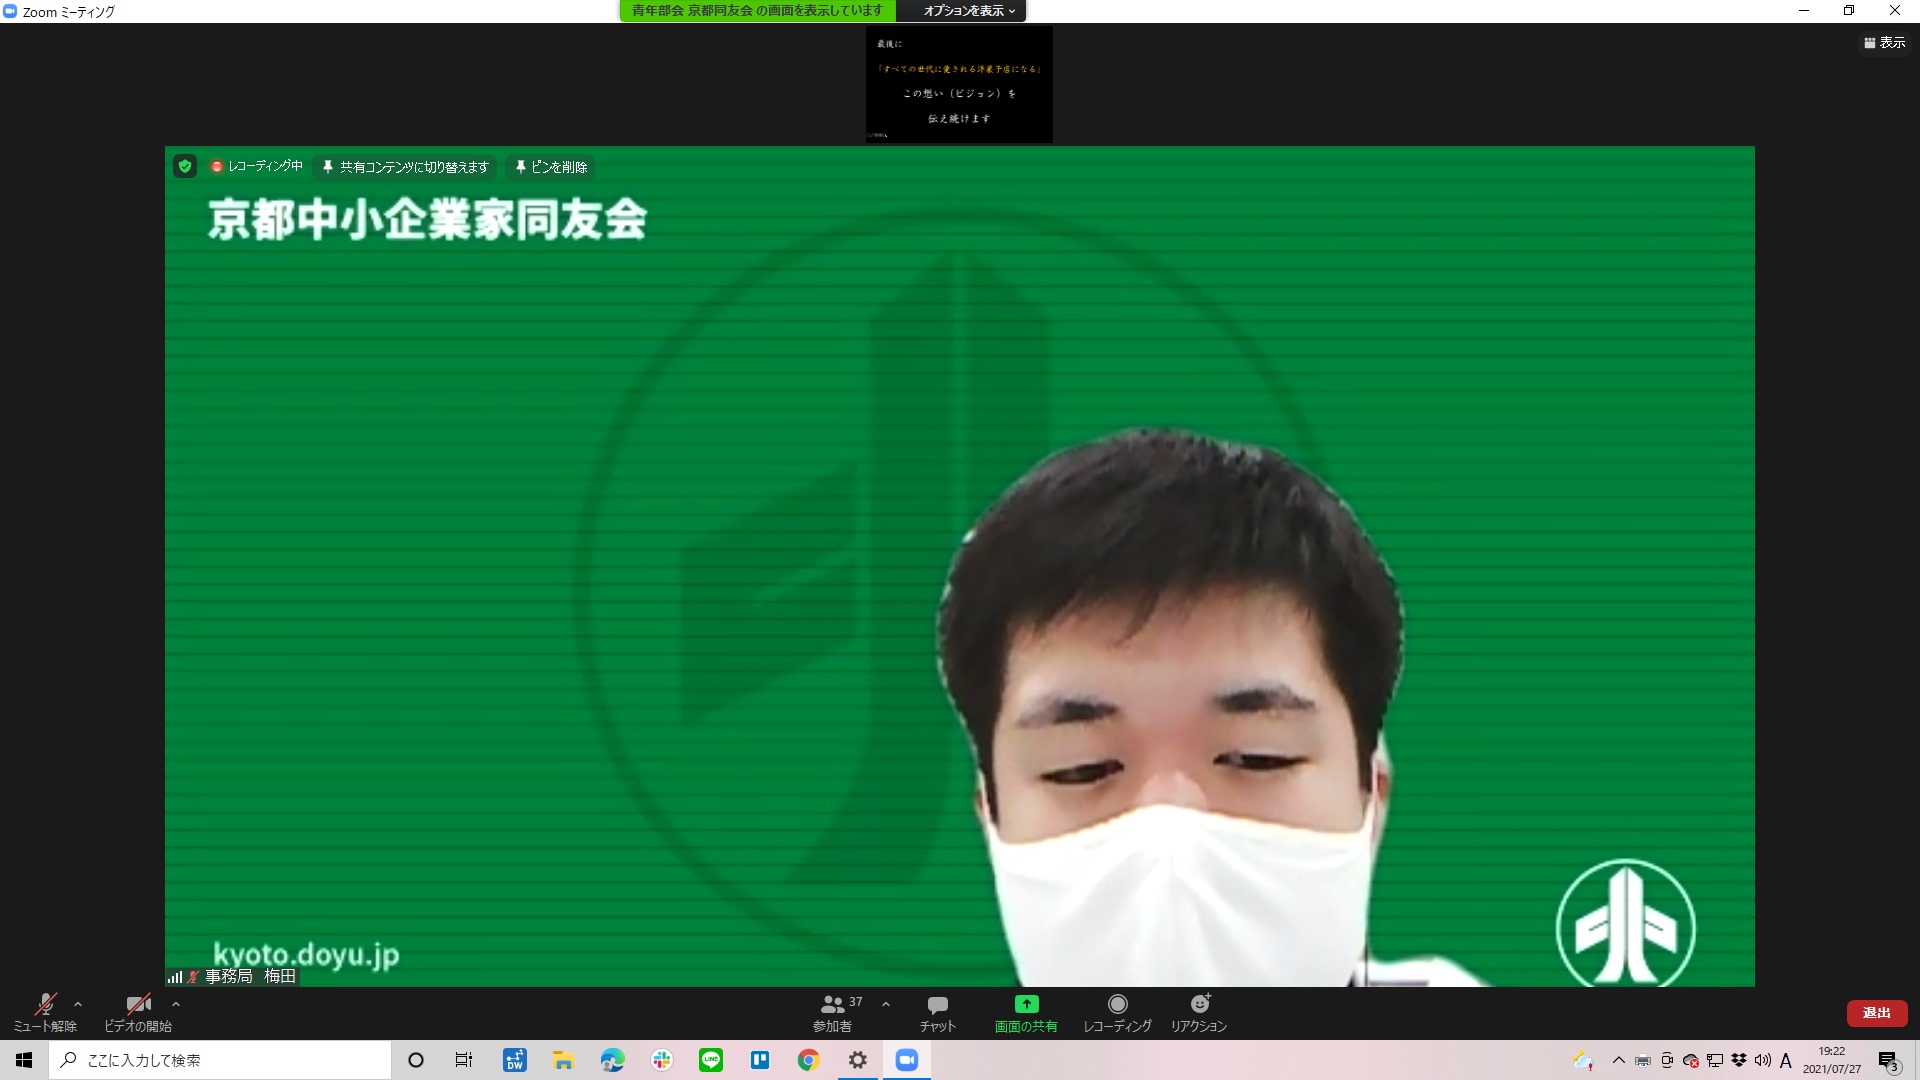Open the OneDrive cloud error tray icon
The height and width of the screenshot is (1080, 1920).
[x=1691, y=1061]
